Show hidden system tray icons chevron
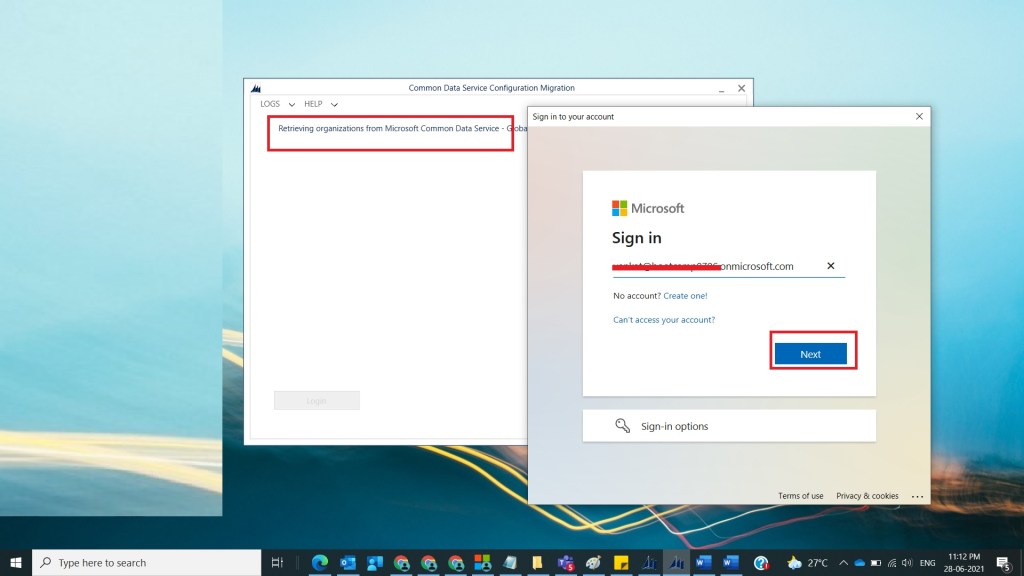The height and width of the screenshot is (576, 1024). 843,563
